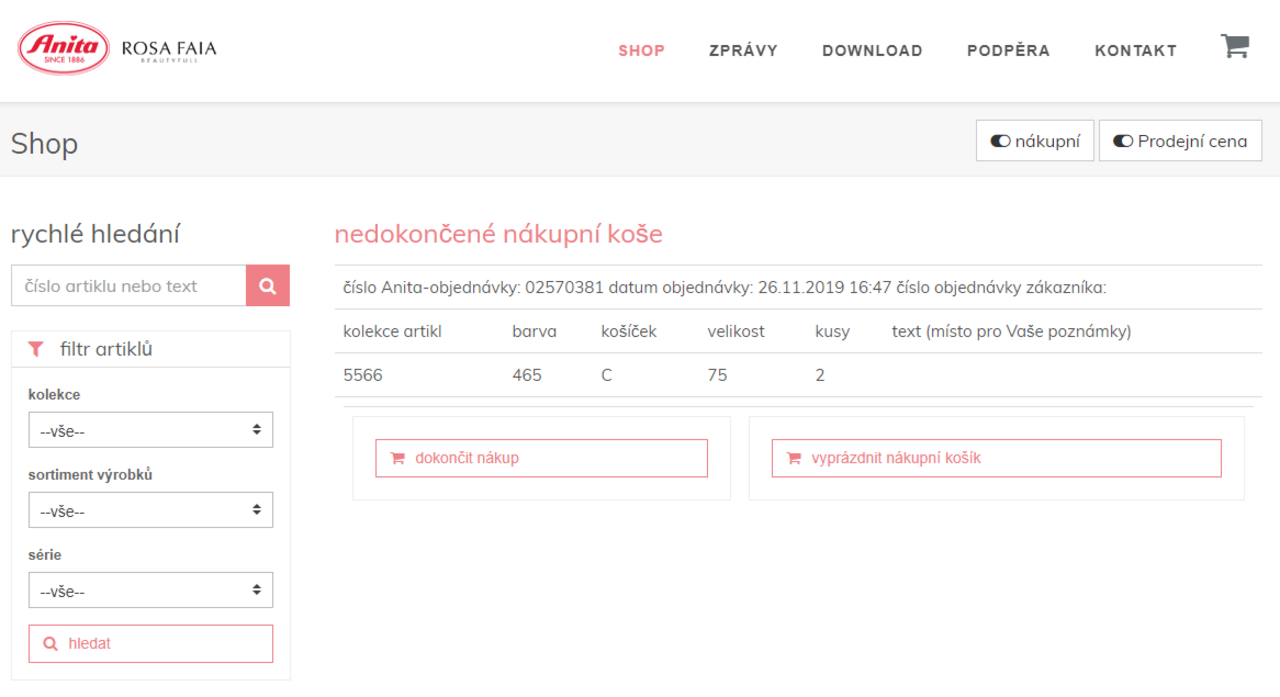Screen dimensions: 1280x697
Task: Open the shopping cart icon in header
Action: (x=1235, y=47)
